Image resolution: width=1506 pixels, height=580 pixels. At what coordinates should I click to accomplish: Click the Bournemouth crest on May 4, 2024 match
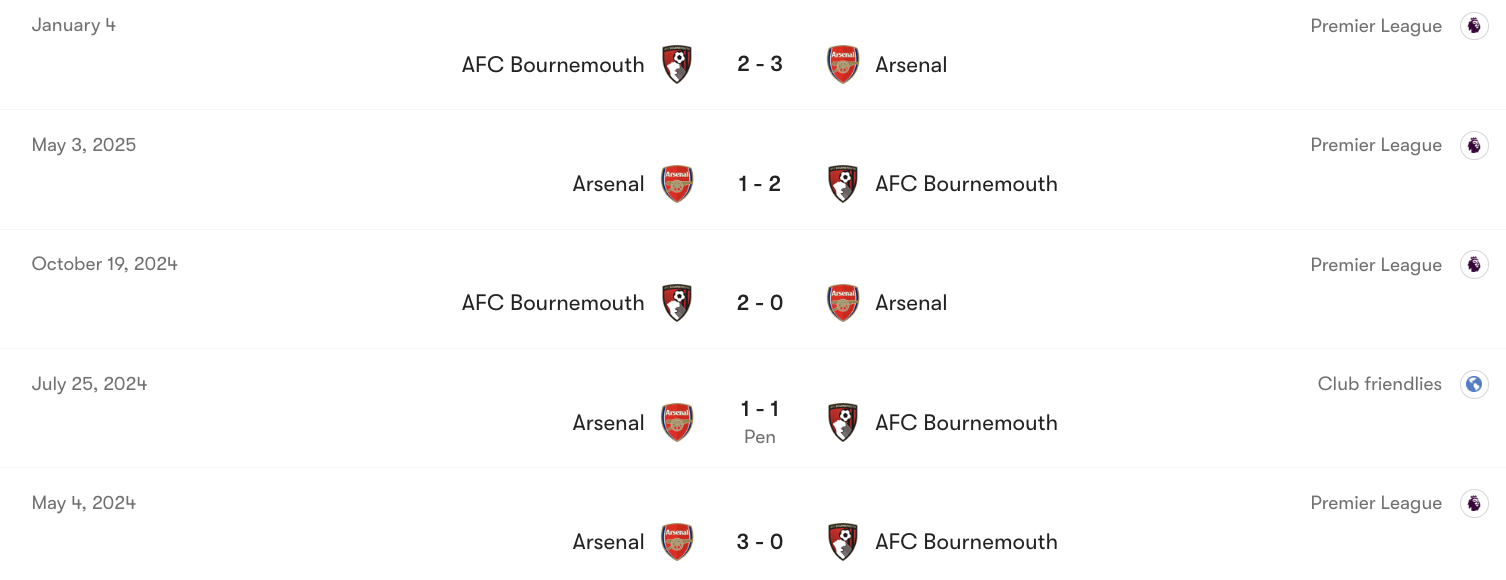(x=843, y=541)
